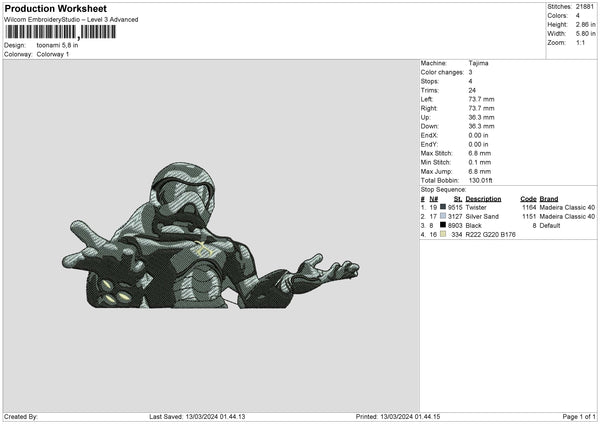The height and width of the screenshot is (424, 600).
Task: Click the Stop Sequence section label
Action: 443,188
